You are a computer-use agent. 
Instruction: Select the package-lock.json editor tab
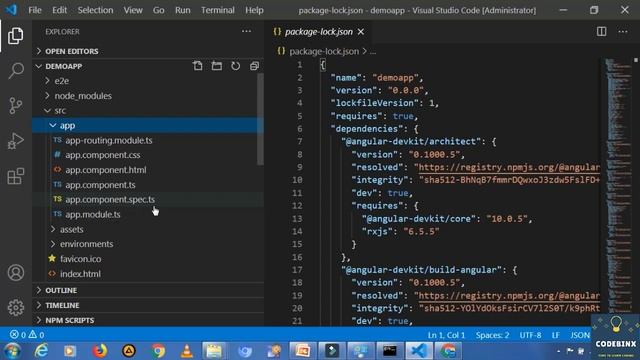click(318, 31)
